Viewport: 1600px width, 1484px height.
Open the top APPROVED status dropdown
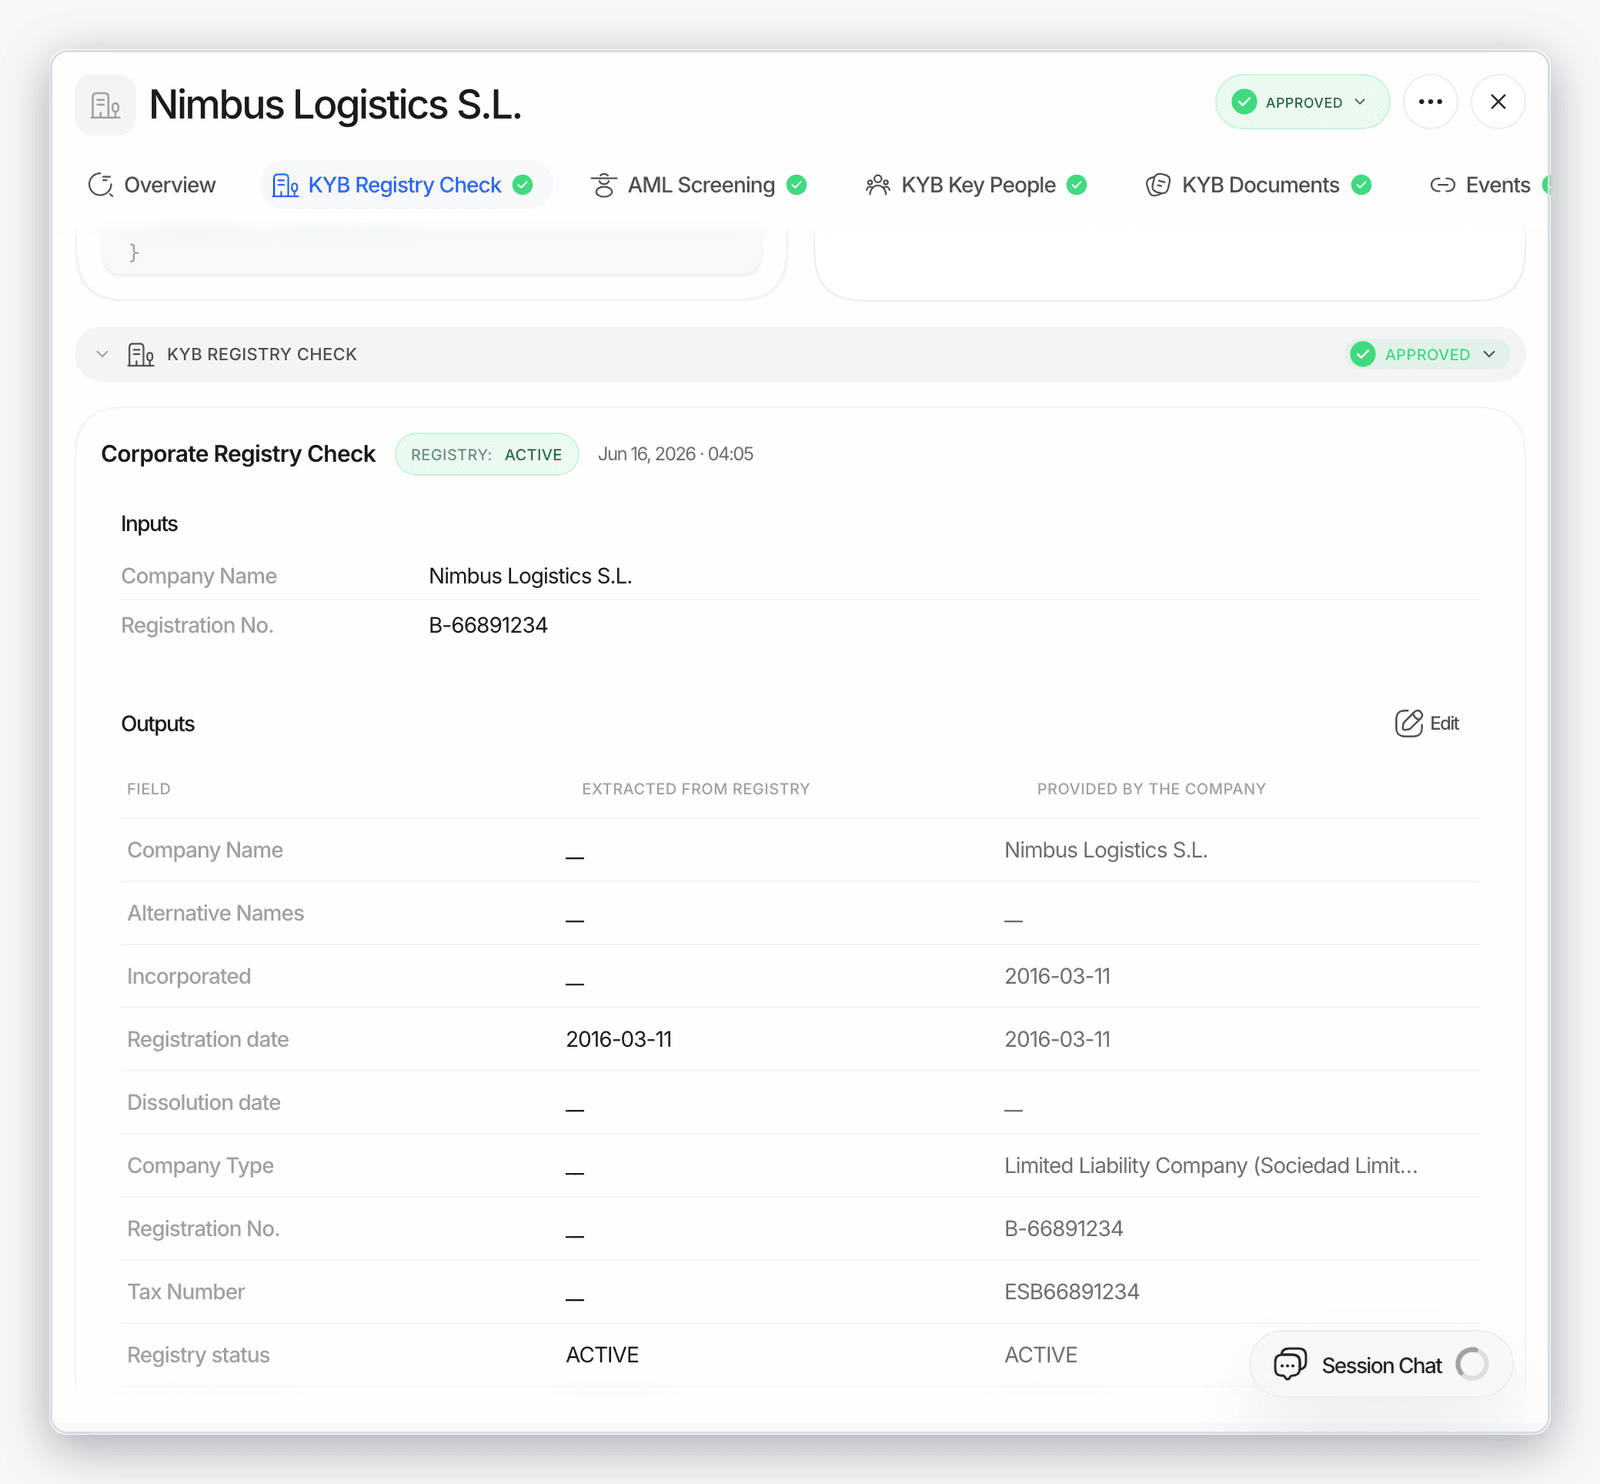coord(1302,102)
